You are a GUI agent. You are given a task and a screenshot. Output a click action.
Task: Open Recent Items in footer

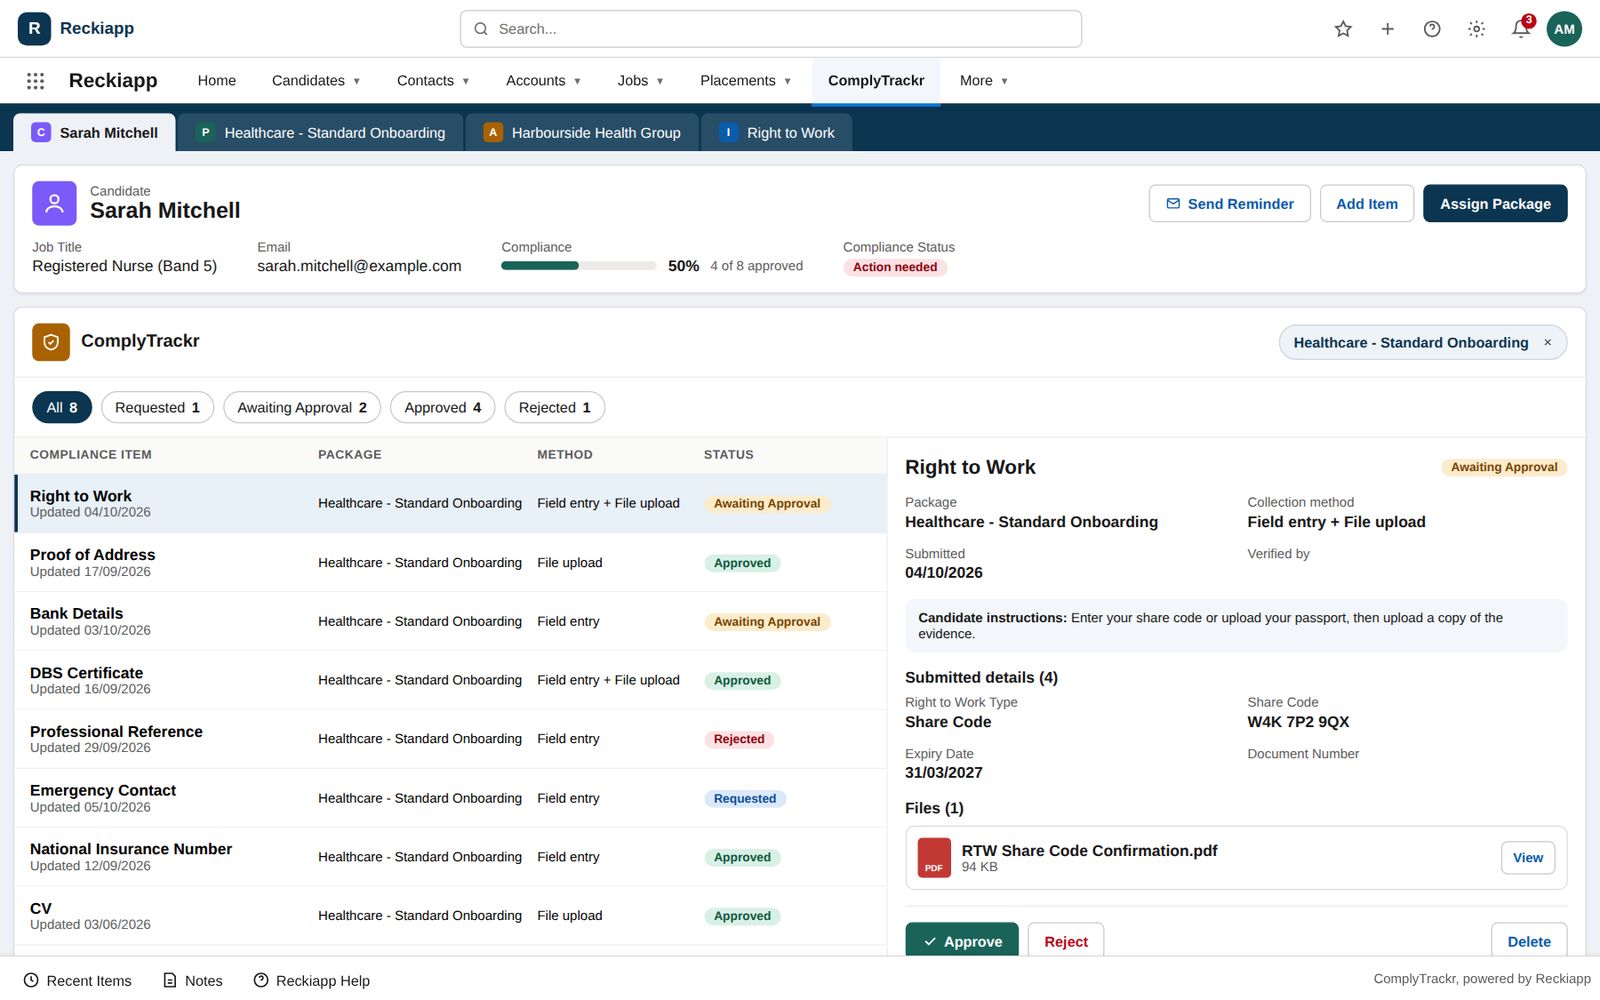[78, 981]
